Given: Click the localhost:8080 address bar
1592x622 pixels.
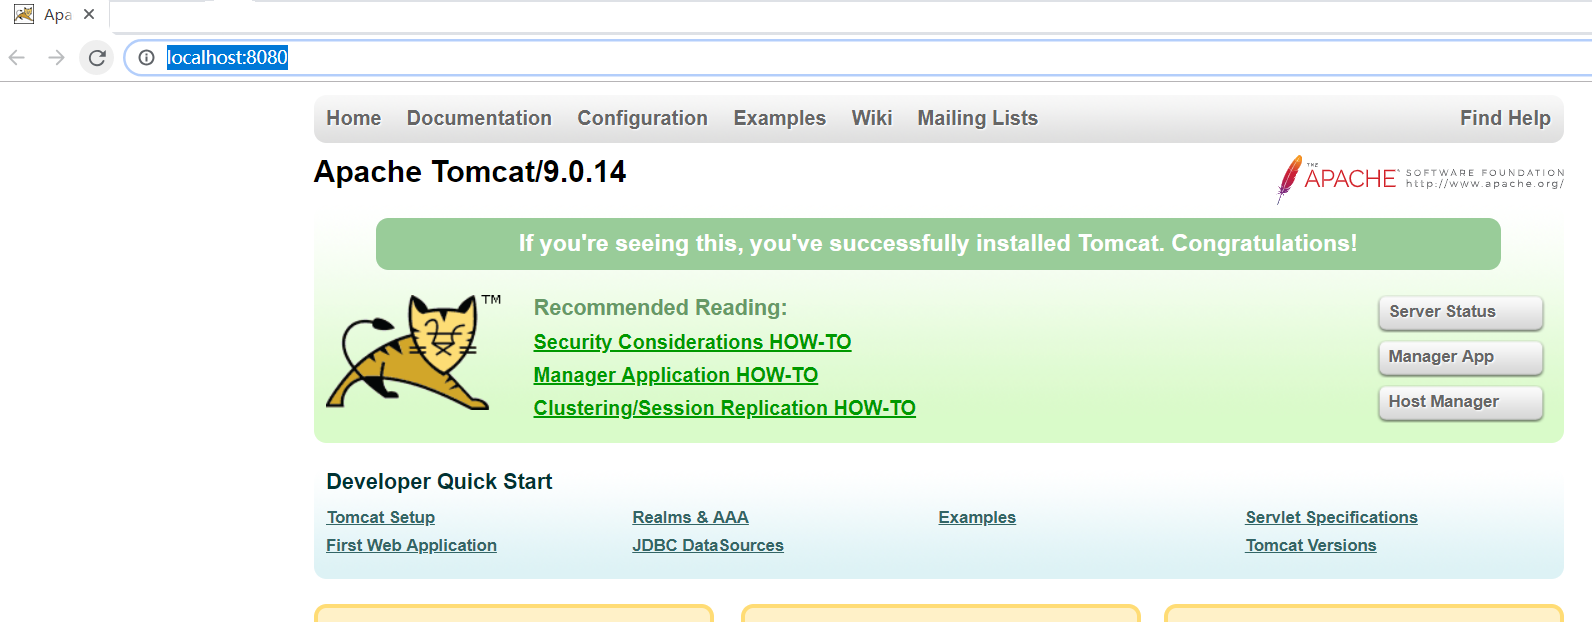Looking at the screenshot, I should (860, 58).
